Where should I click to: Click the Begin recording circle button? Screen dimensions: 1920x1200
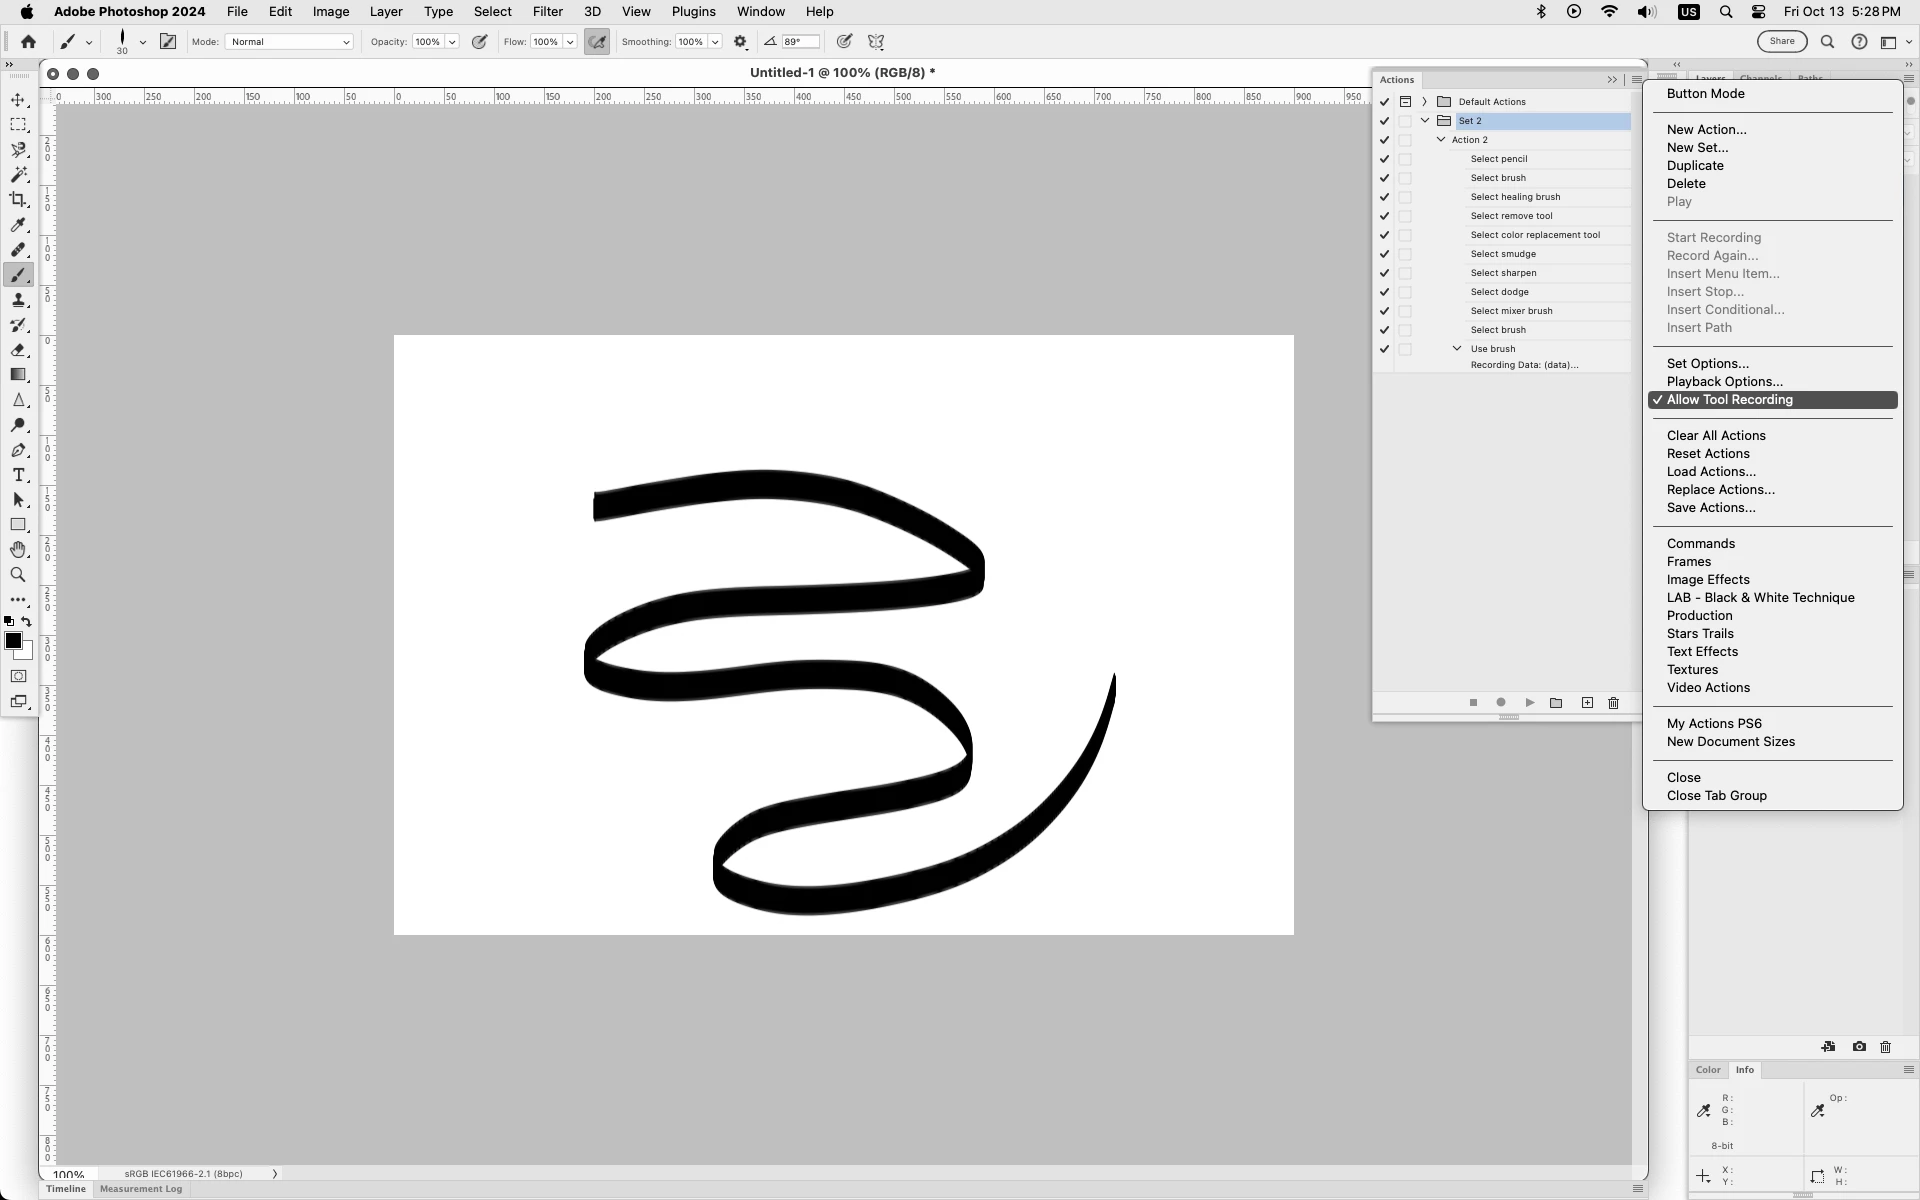pos(1501,703)
